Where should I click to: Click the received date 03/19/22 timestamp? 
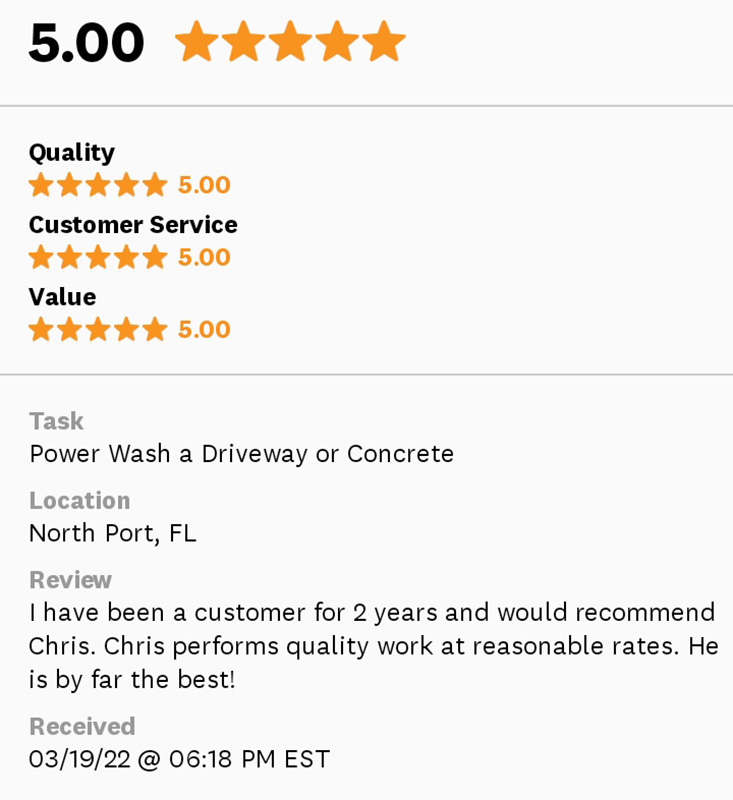point(179,759)
